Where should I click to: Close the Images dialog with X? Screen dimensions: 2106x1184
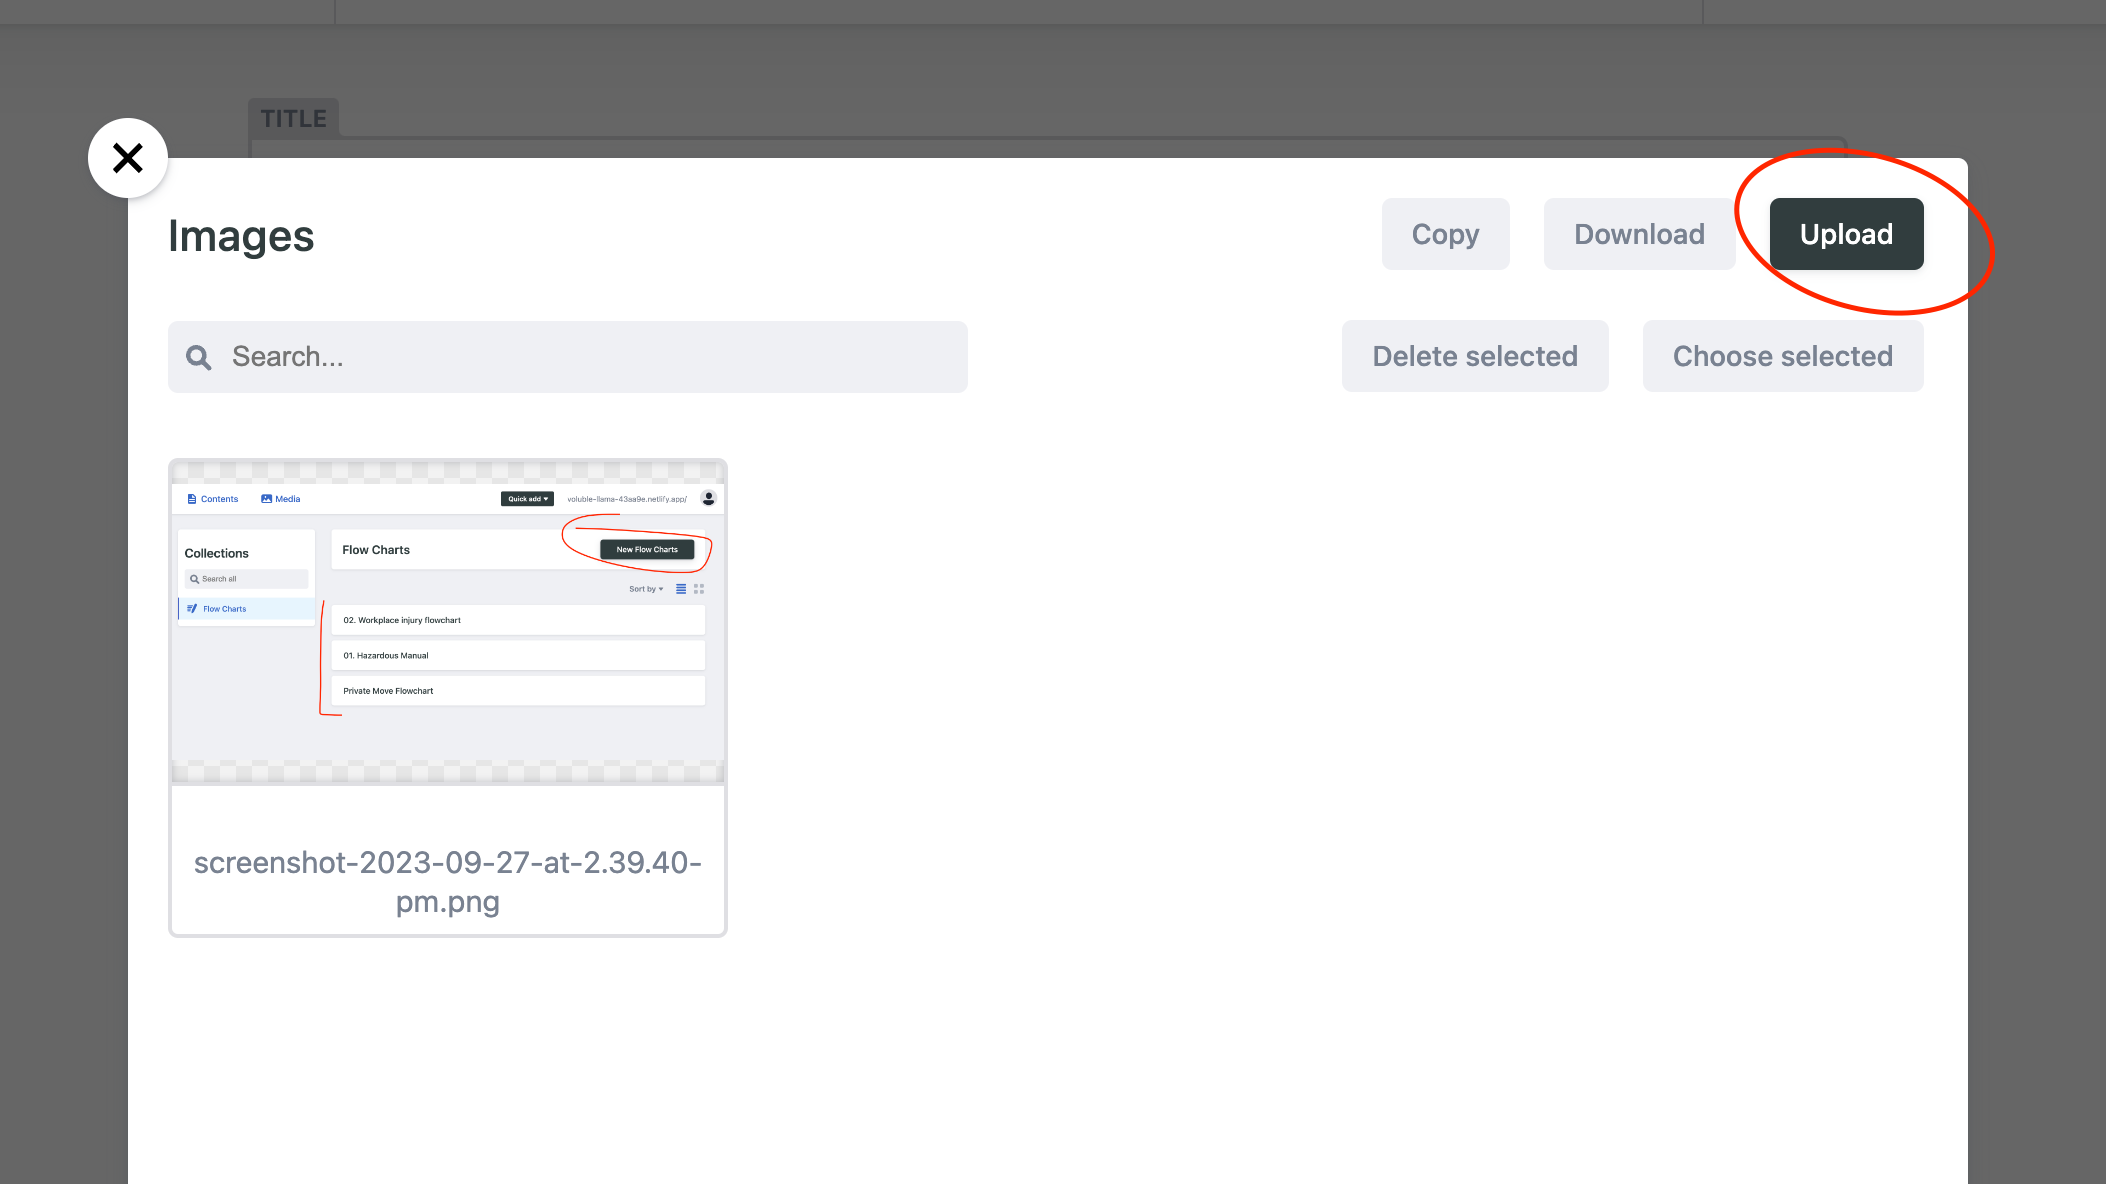tap(128, 158)
